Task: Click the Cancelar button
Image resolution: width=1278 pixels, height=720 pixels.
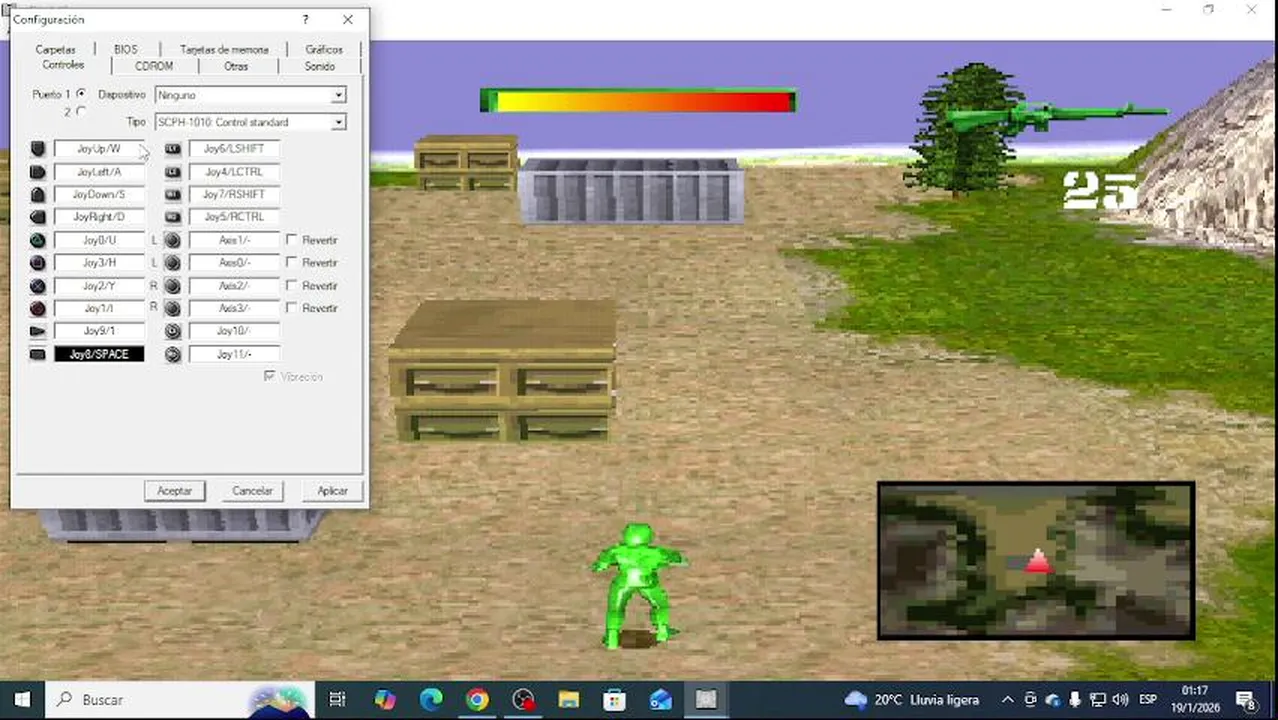Action: [x=252, y=491]
